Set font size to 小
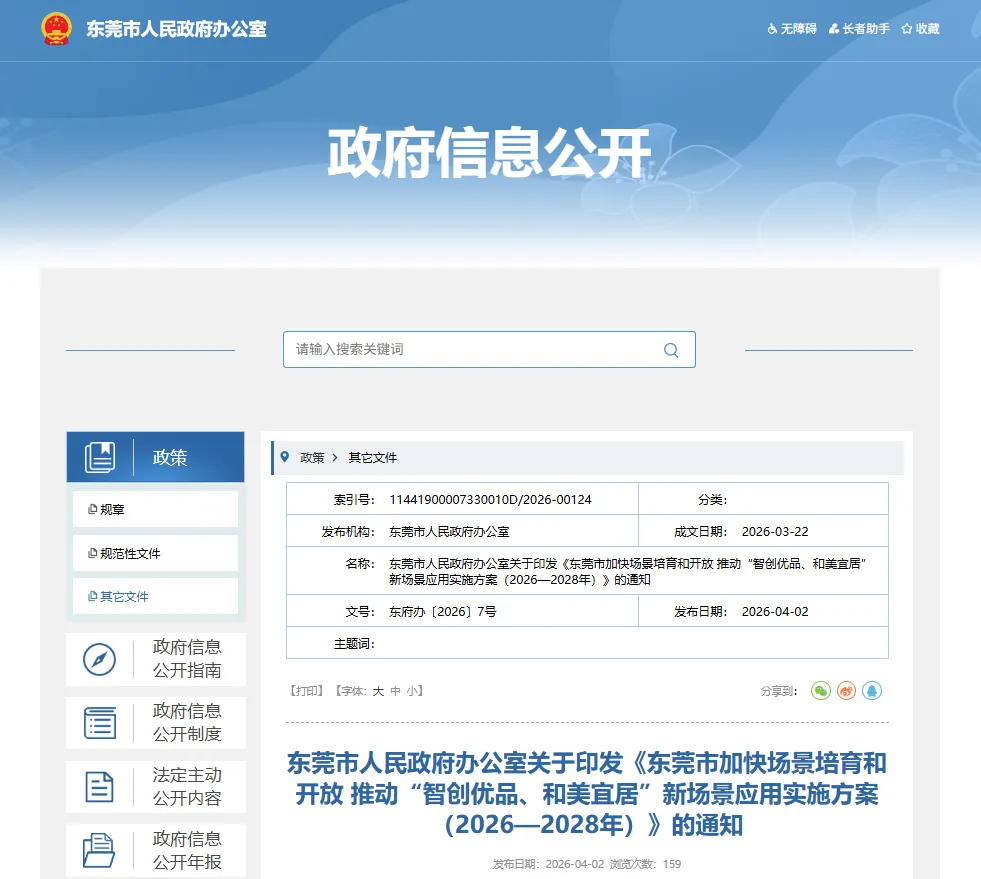The width and height of the screenshot is (981, 879). click(x=411, y=690)
